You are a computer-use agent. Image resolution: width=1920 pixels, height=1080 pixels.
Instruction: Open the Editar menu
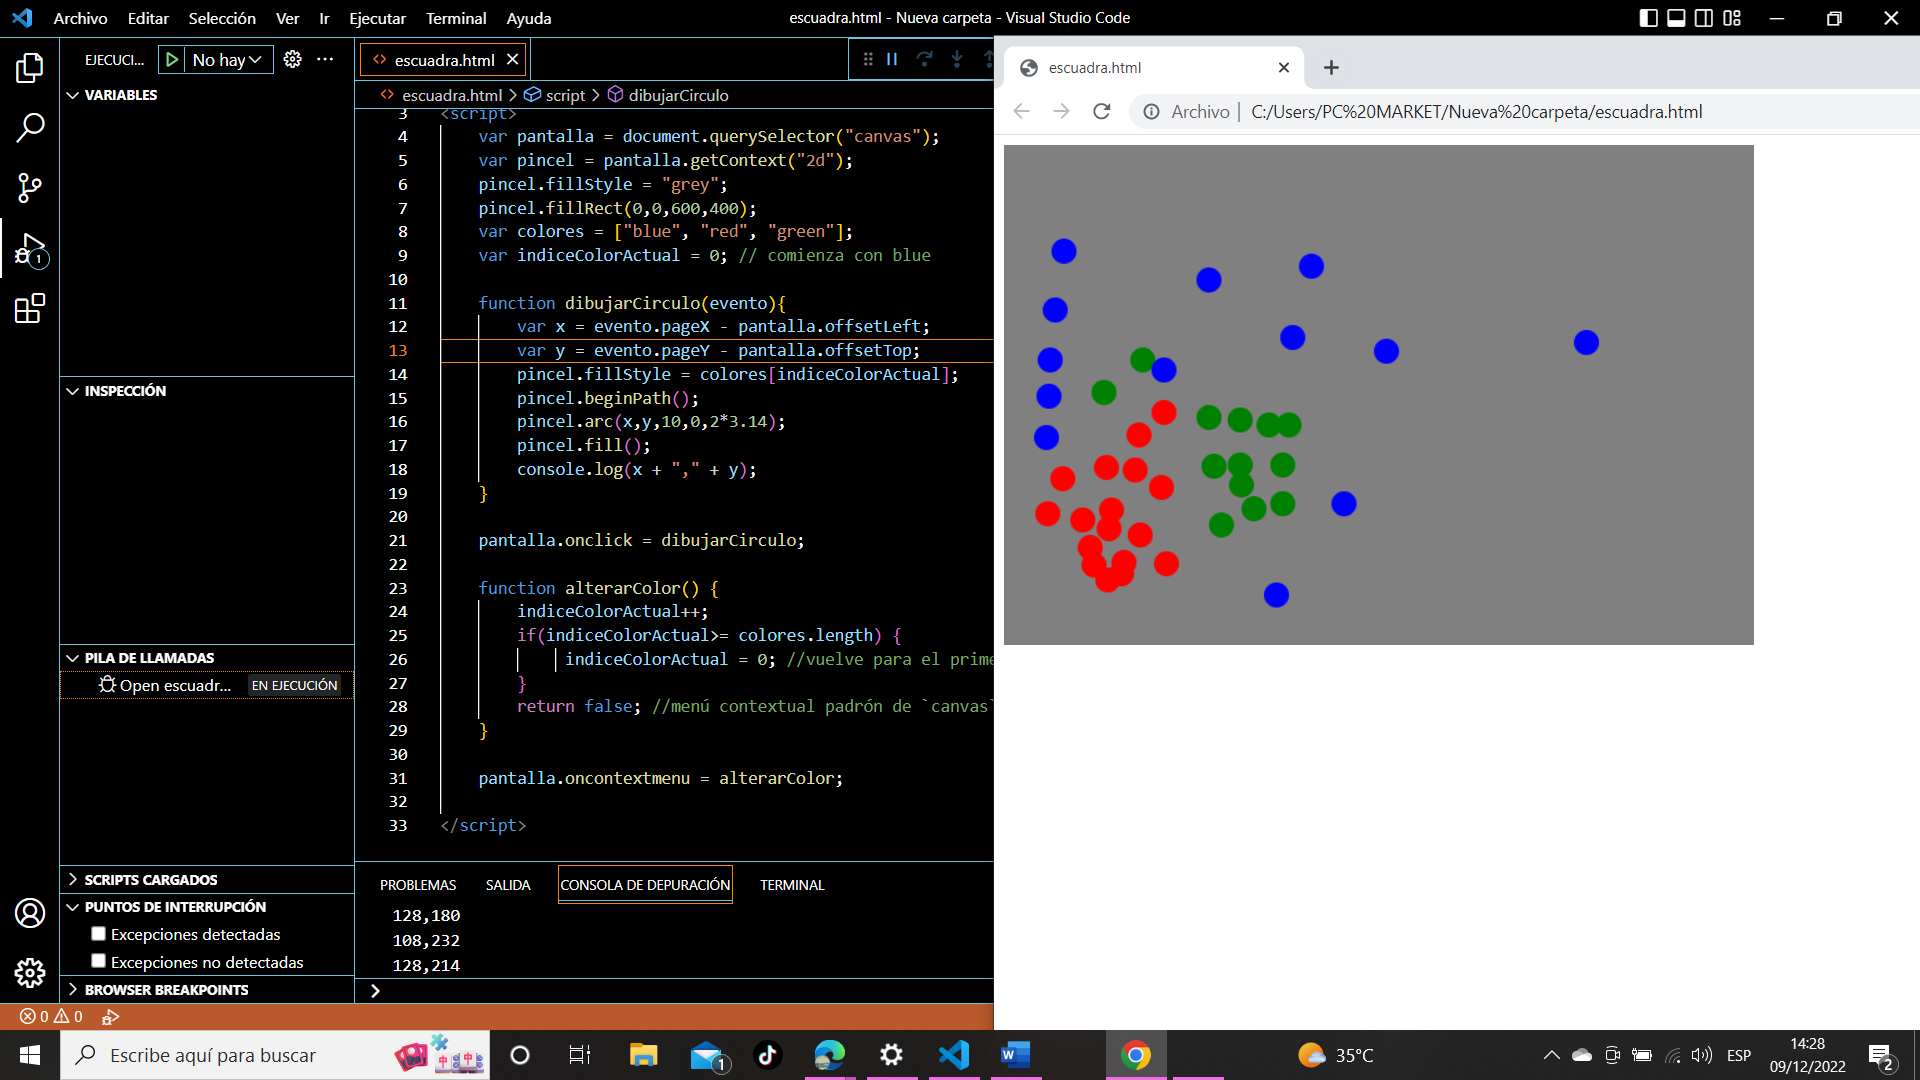(x=148, y=18)
